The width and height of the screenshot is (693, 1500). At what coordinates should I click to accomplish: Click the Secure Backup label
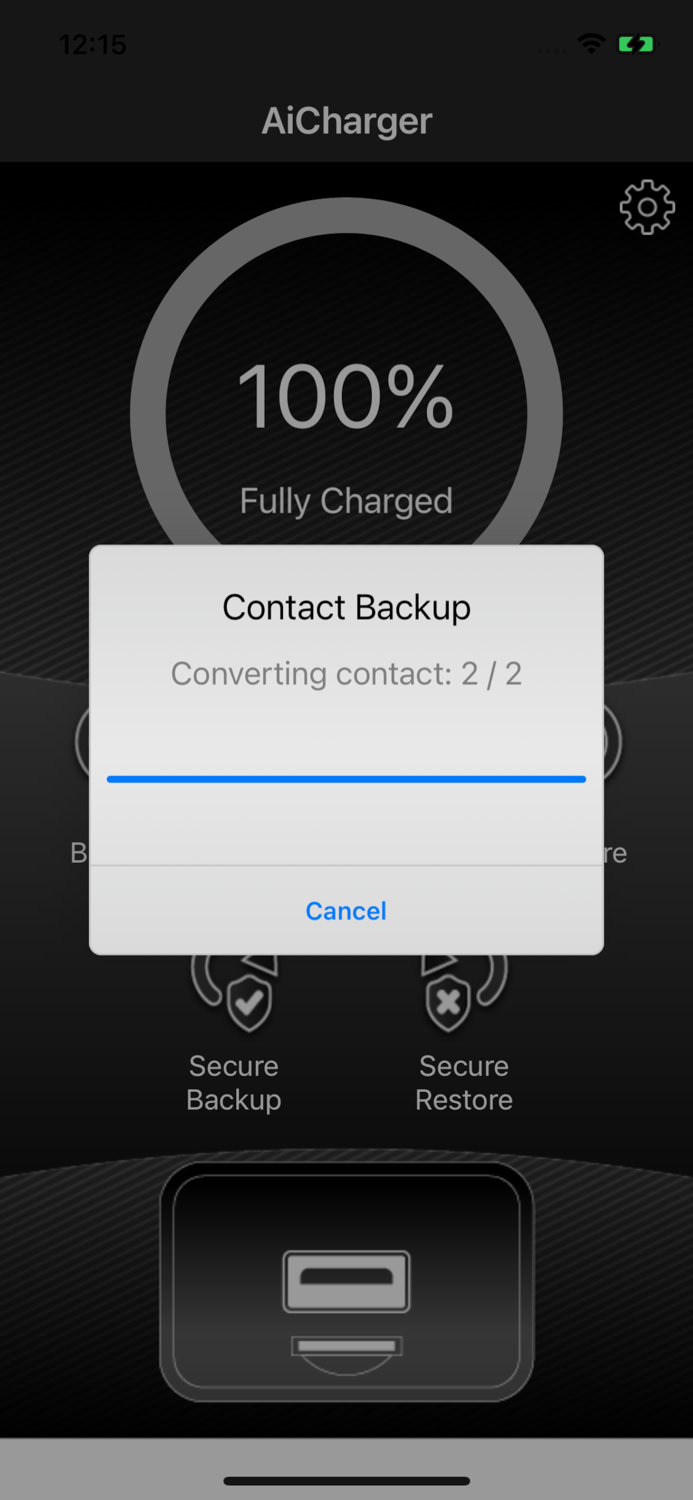pyautogui.click(x=234, y=1083)
